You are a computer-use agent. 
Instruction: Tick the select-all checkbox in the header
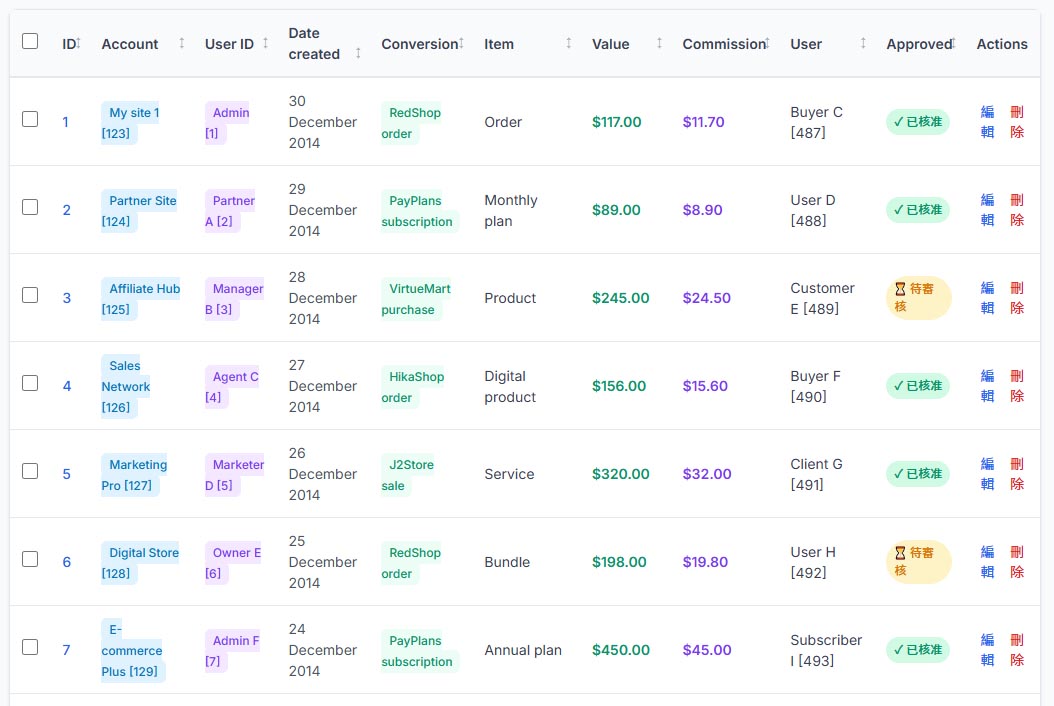(30, 41)
